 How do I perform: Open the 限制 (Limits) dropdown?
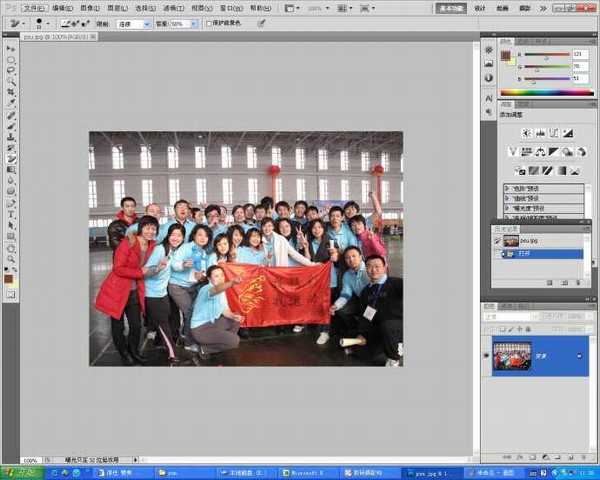(x=133, y=23)
